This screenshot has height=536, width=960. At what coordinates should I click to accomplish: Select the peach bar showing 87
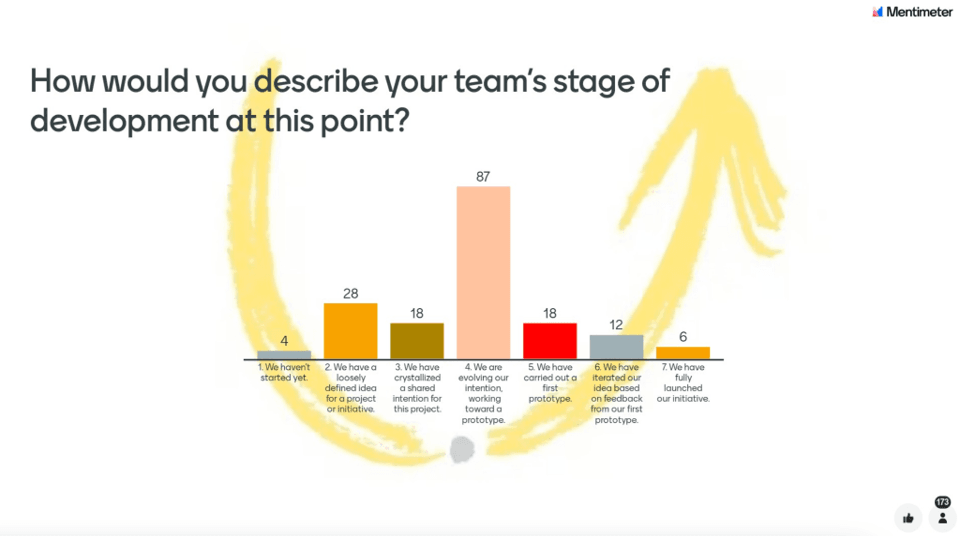coord(483,273)
